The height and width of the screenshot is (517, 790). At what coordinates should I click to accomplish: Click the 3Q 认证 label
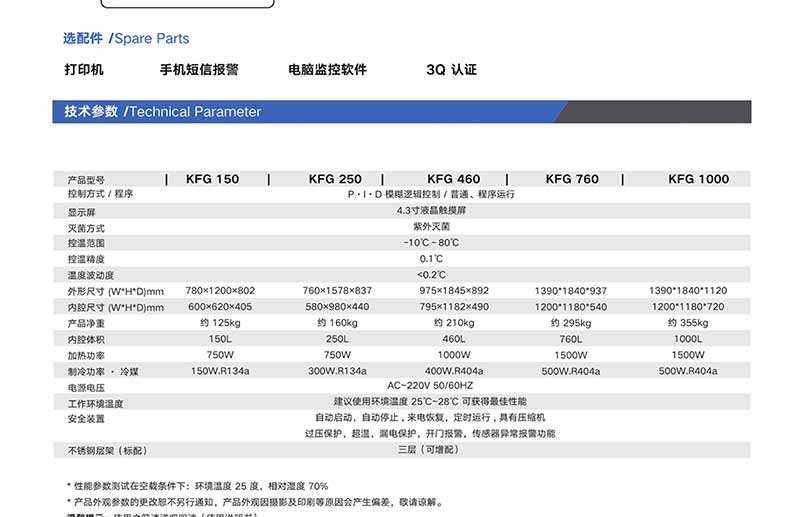[x=451, y=70]
